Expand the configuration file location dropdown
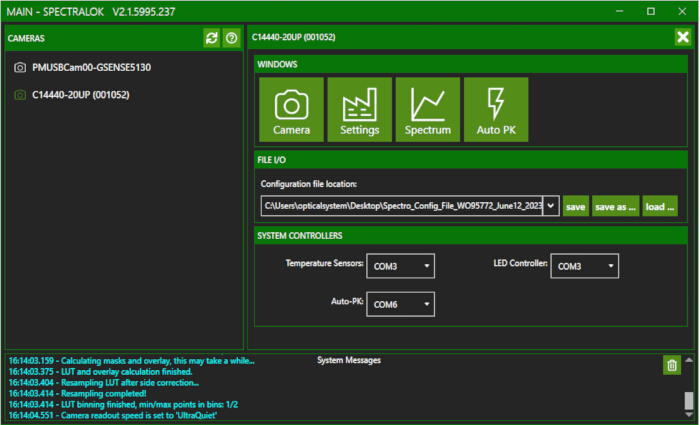700x425 pixels. [x=551, y=206]
